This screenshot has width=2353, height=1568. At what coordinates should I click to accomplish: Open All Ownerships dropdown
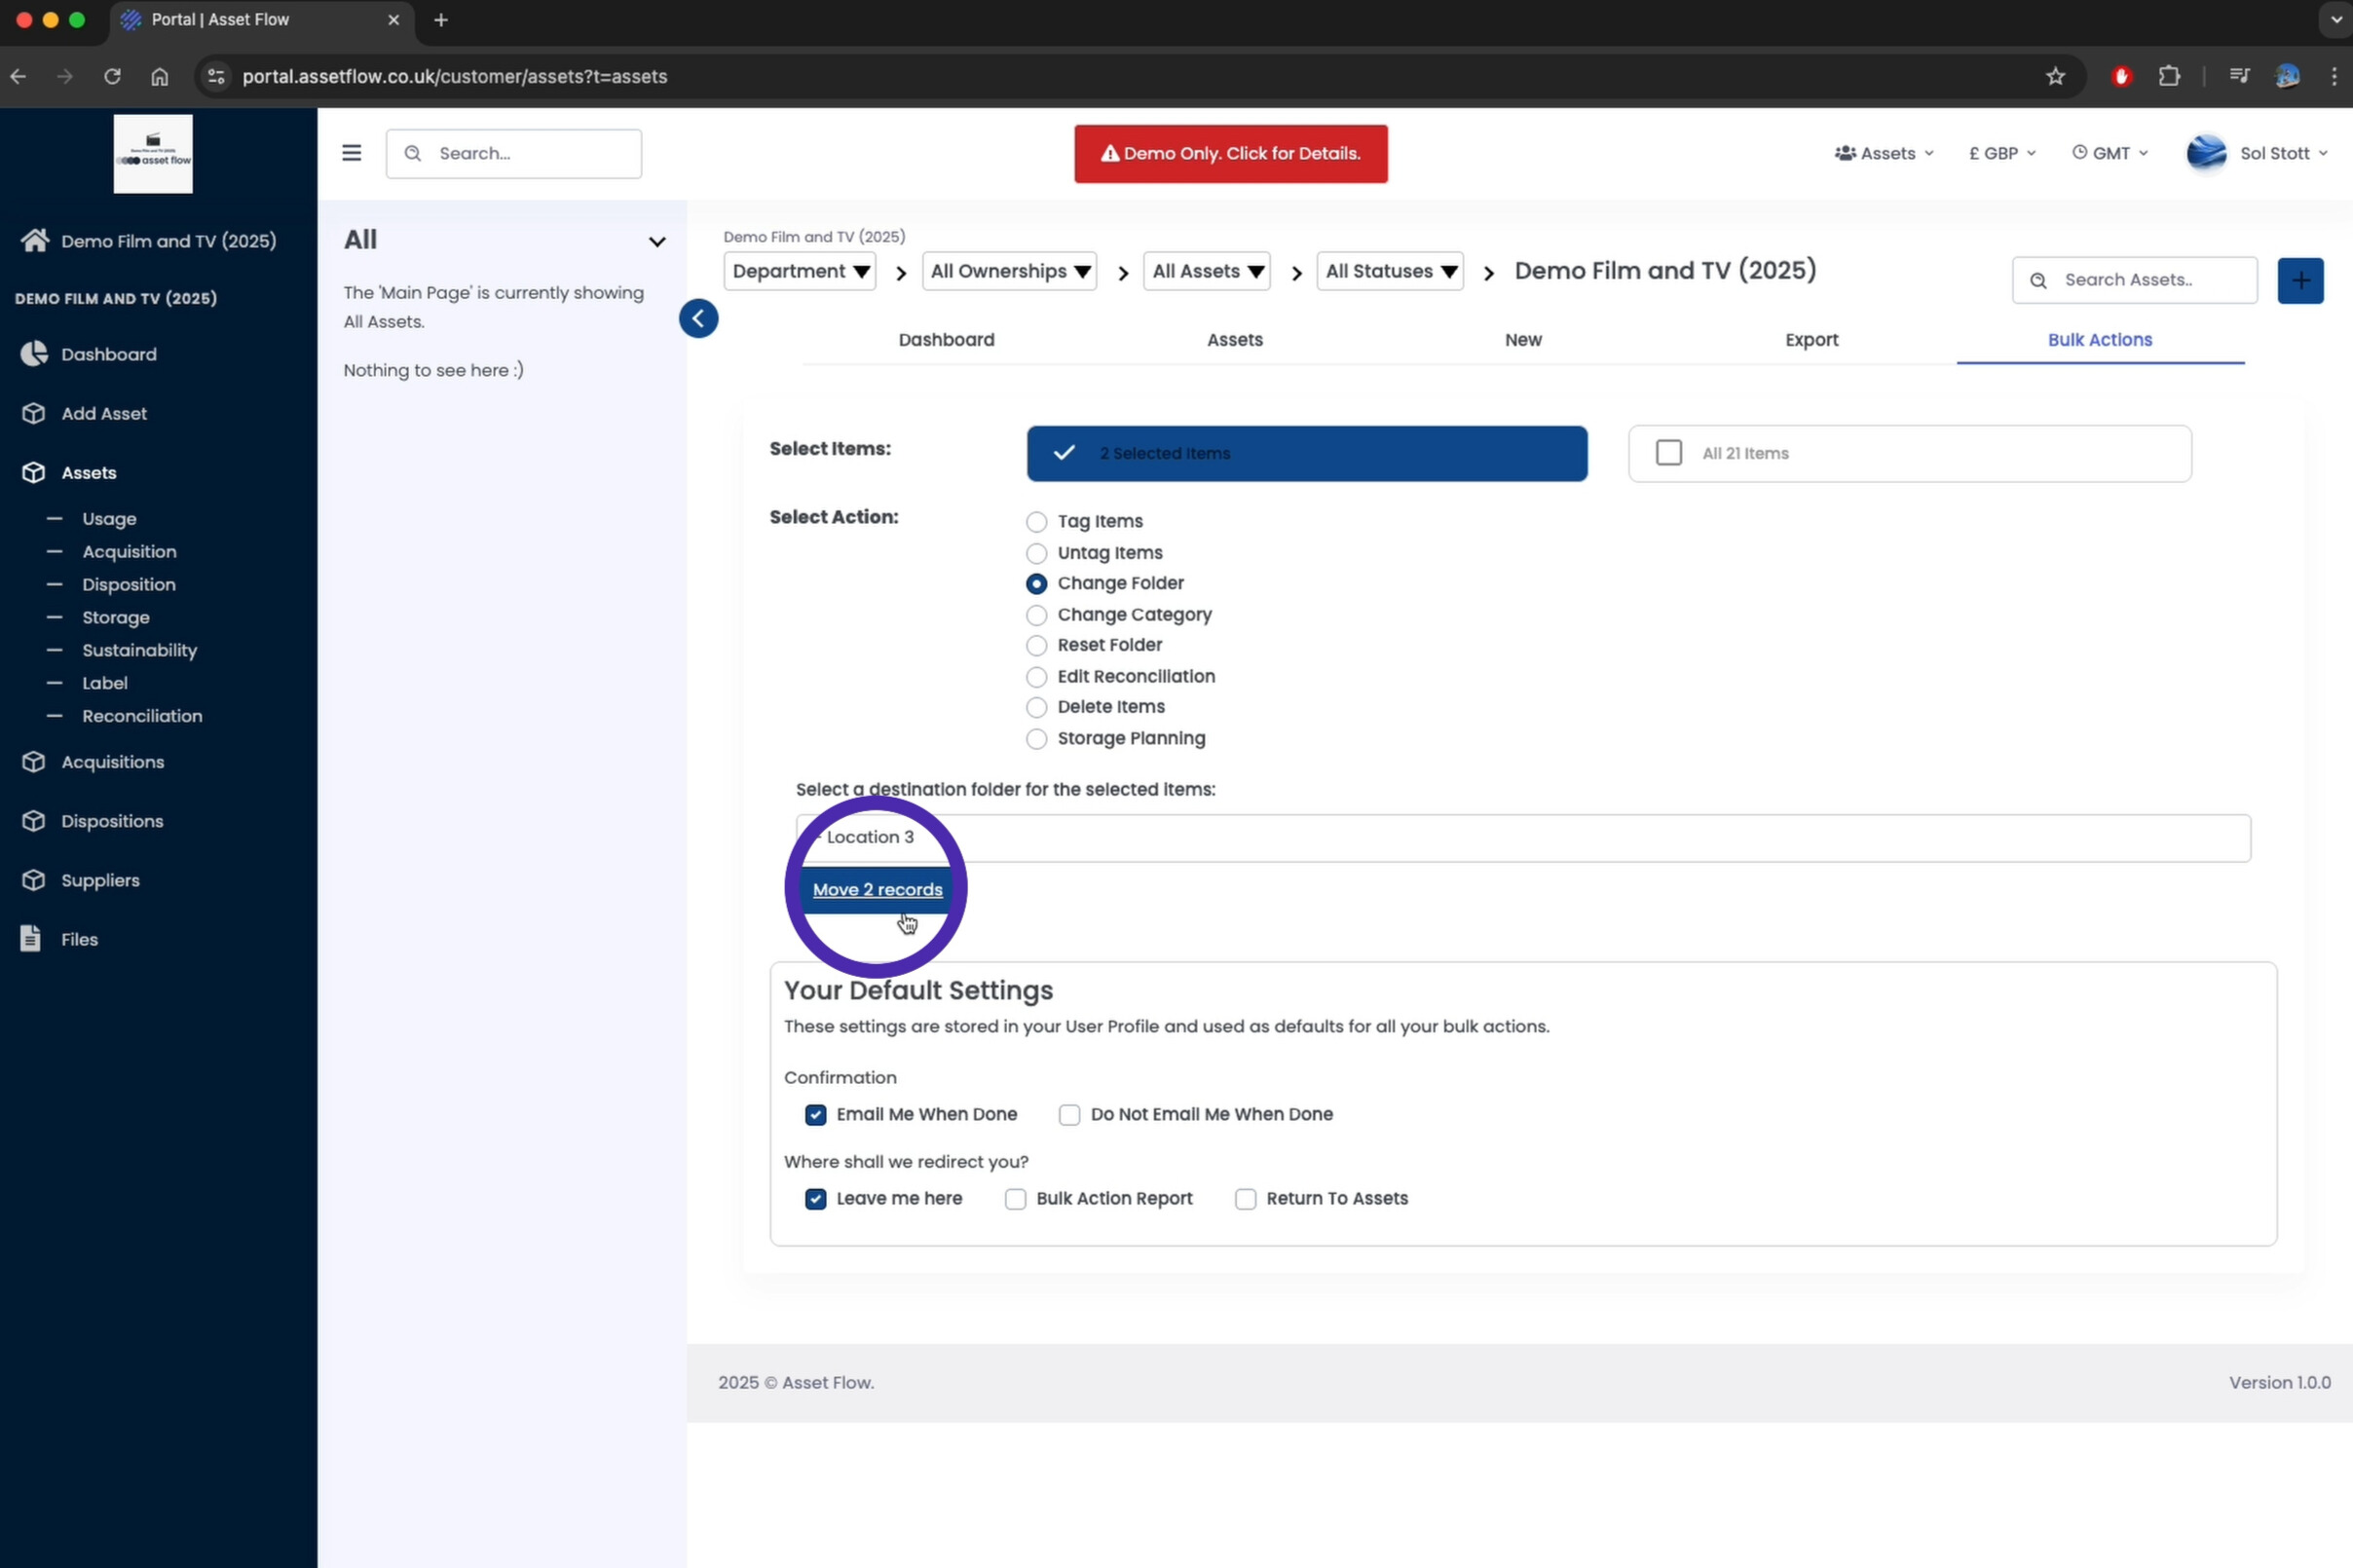pyautogui.click(x=1009, y=271)
